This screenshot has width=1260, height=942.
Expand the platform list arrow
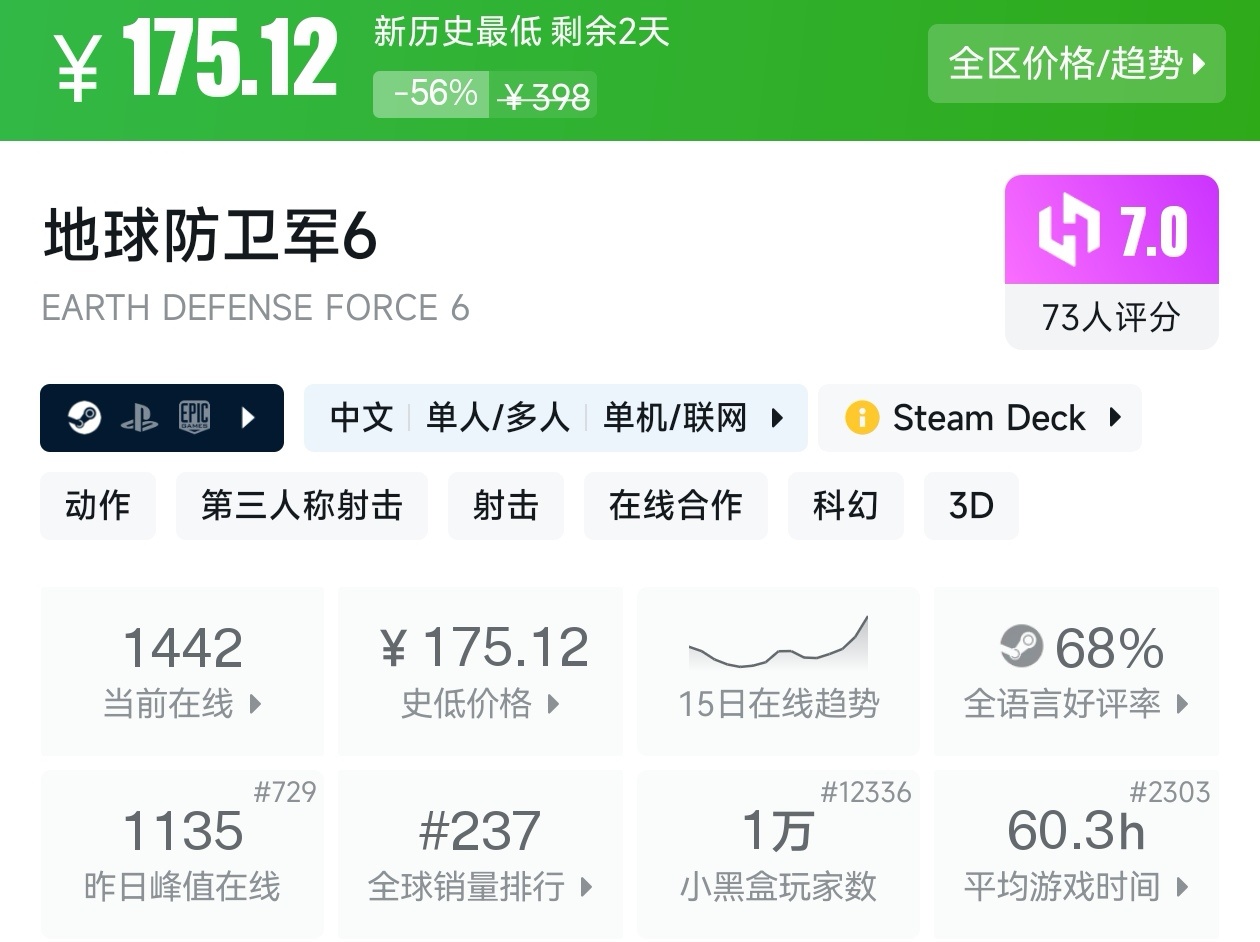click(x=249, y=417)
